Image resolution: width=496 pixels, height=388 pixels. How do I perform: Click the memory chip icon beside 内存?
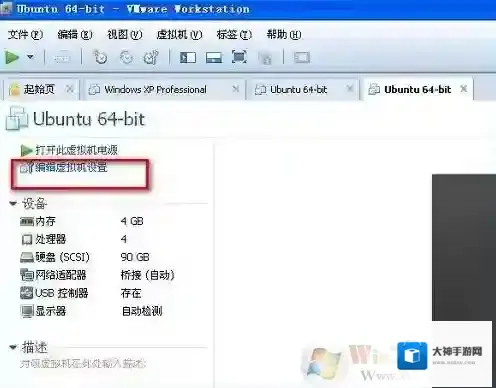pyautogui.click(x=27, y=221)
